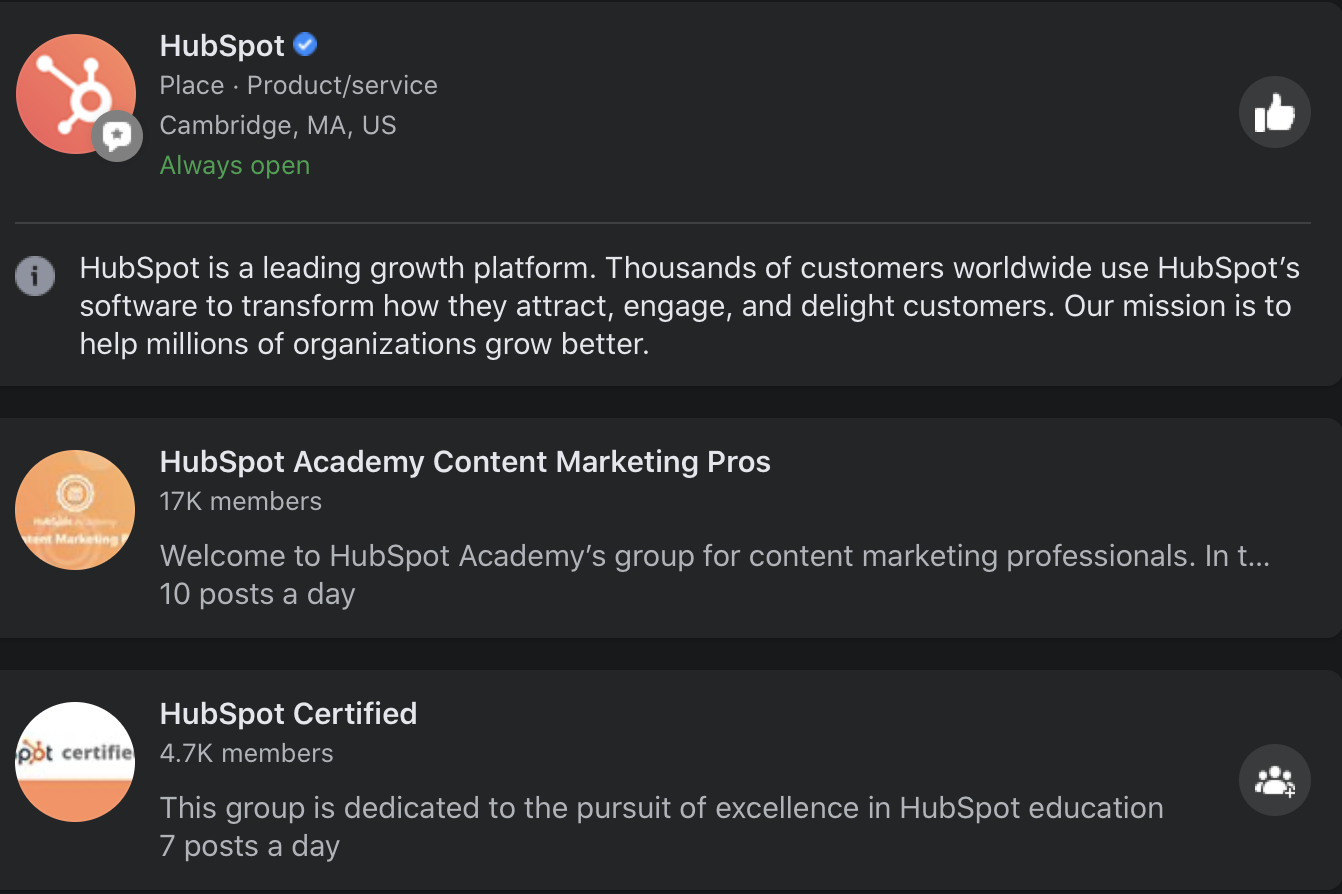Open the HubSpot Certified group title
The image size is (1342, 894).
coord(288,714)
